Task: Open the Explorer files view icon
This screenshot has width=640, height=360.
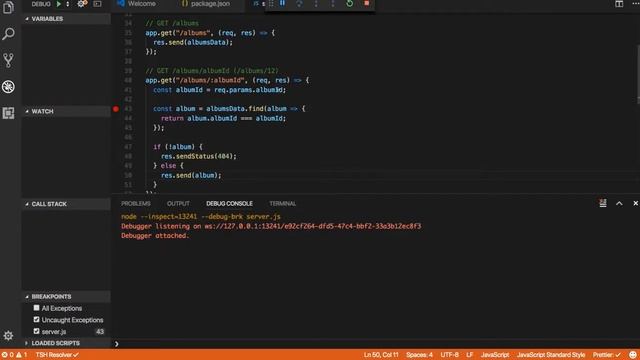Action: (8, 7)
